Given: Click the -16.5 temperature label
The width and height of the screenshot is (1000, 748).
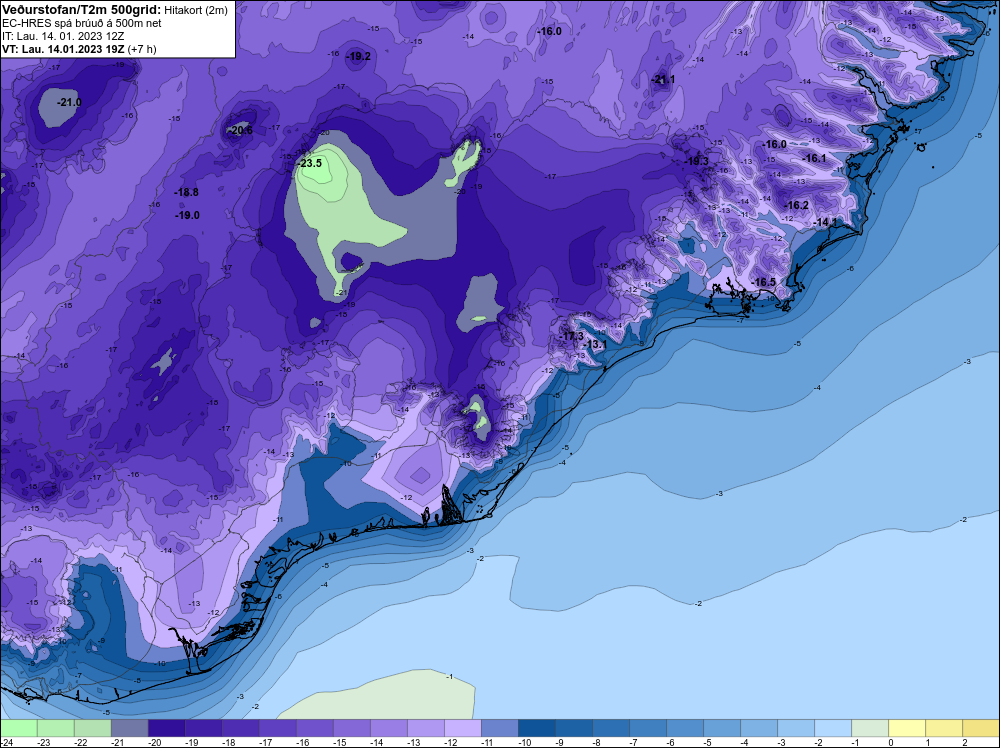Looking at the screenshot, I should pyautogui.click(x=765, y=282).
